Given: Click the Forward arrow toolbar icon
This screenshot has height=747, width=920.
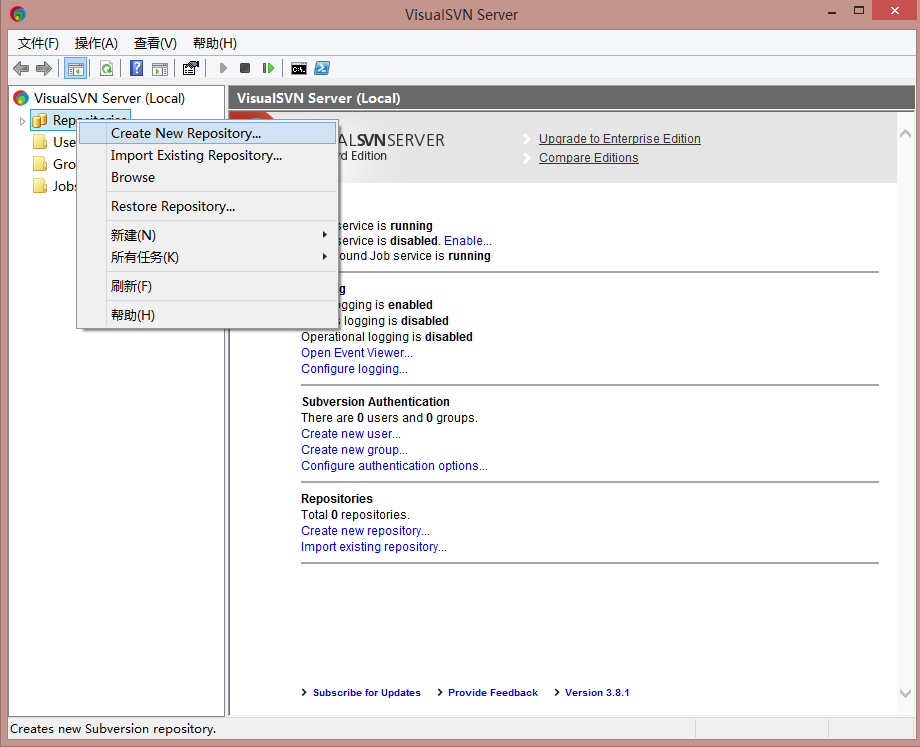Looking at the screenshot, I should point(44,69).
